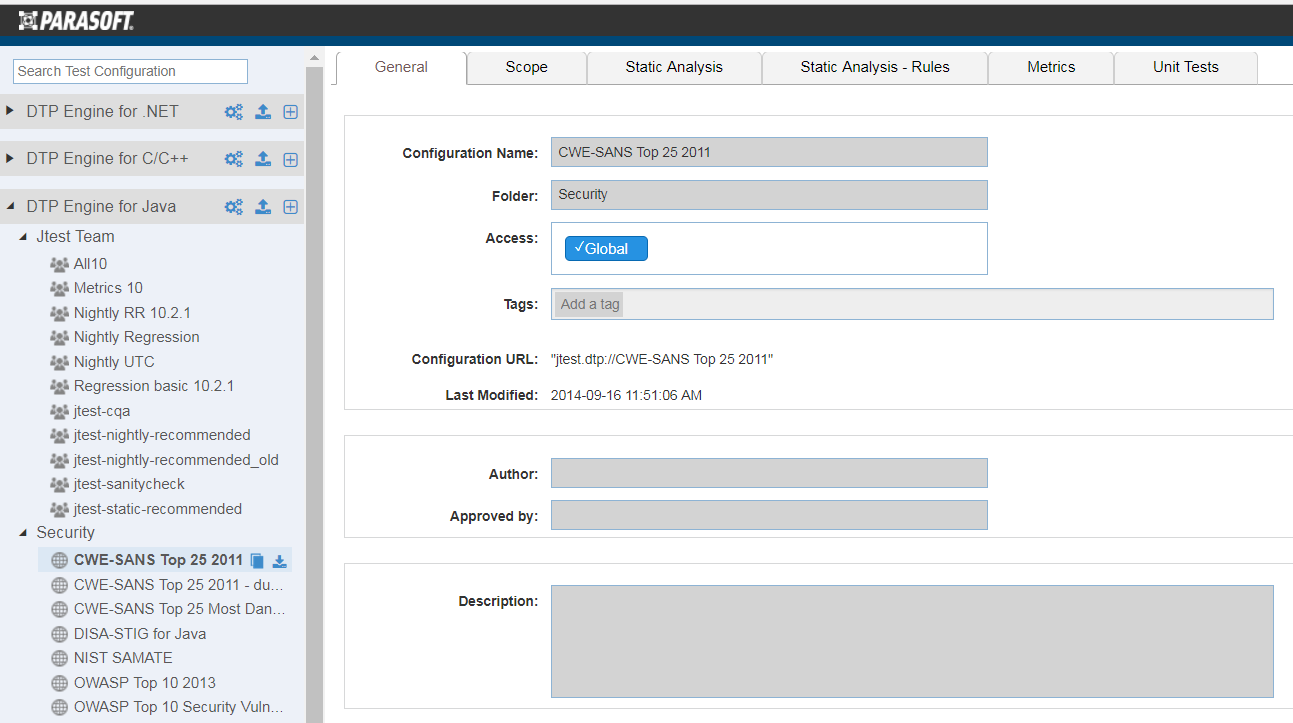
Task: Toggle the Global access tag
Action: [x=606, y=249]
